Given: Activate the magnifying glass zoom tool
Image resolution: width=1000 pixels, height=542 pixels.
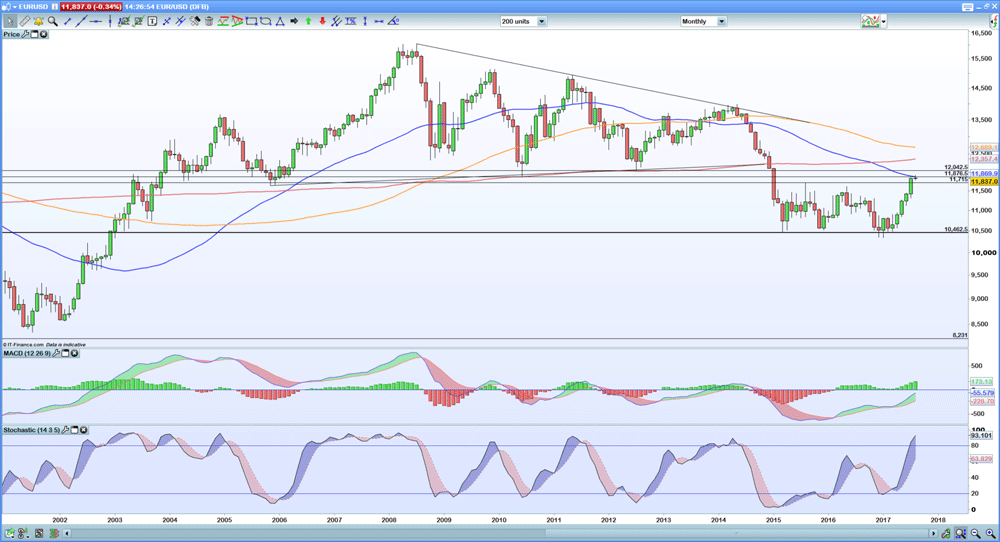Looking at the screenshot, I should (x=53, y=21).
